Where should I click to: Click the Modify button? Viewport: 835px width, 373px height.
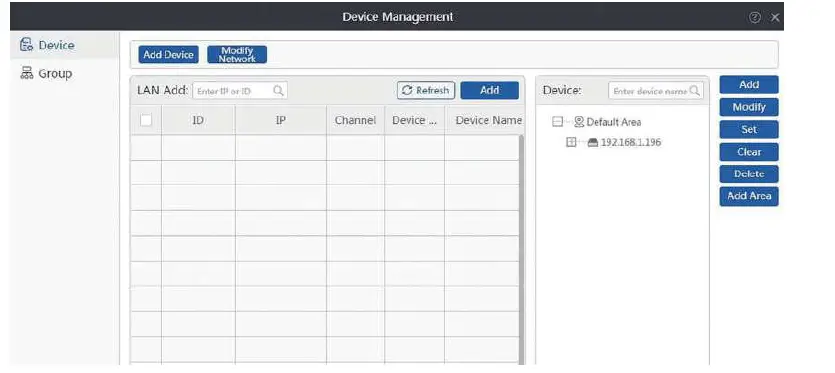(x=749, y=107)
